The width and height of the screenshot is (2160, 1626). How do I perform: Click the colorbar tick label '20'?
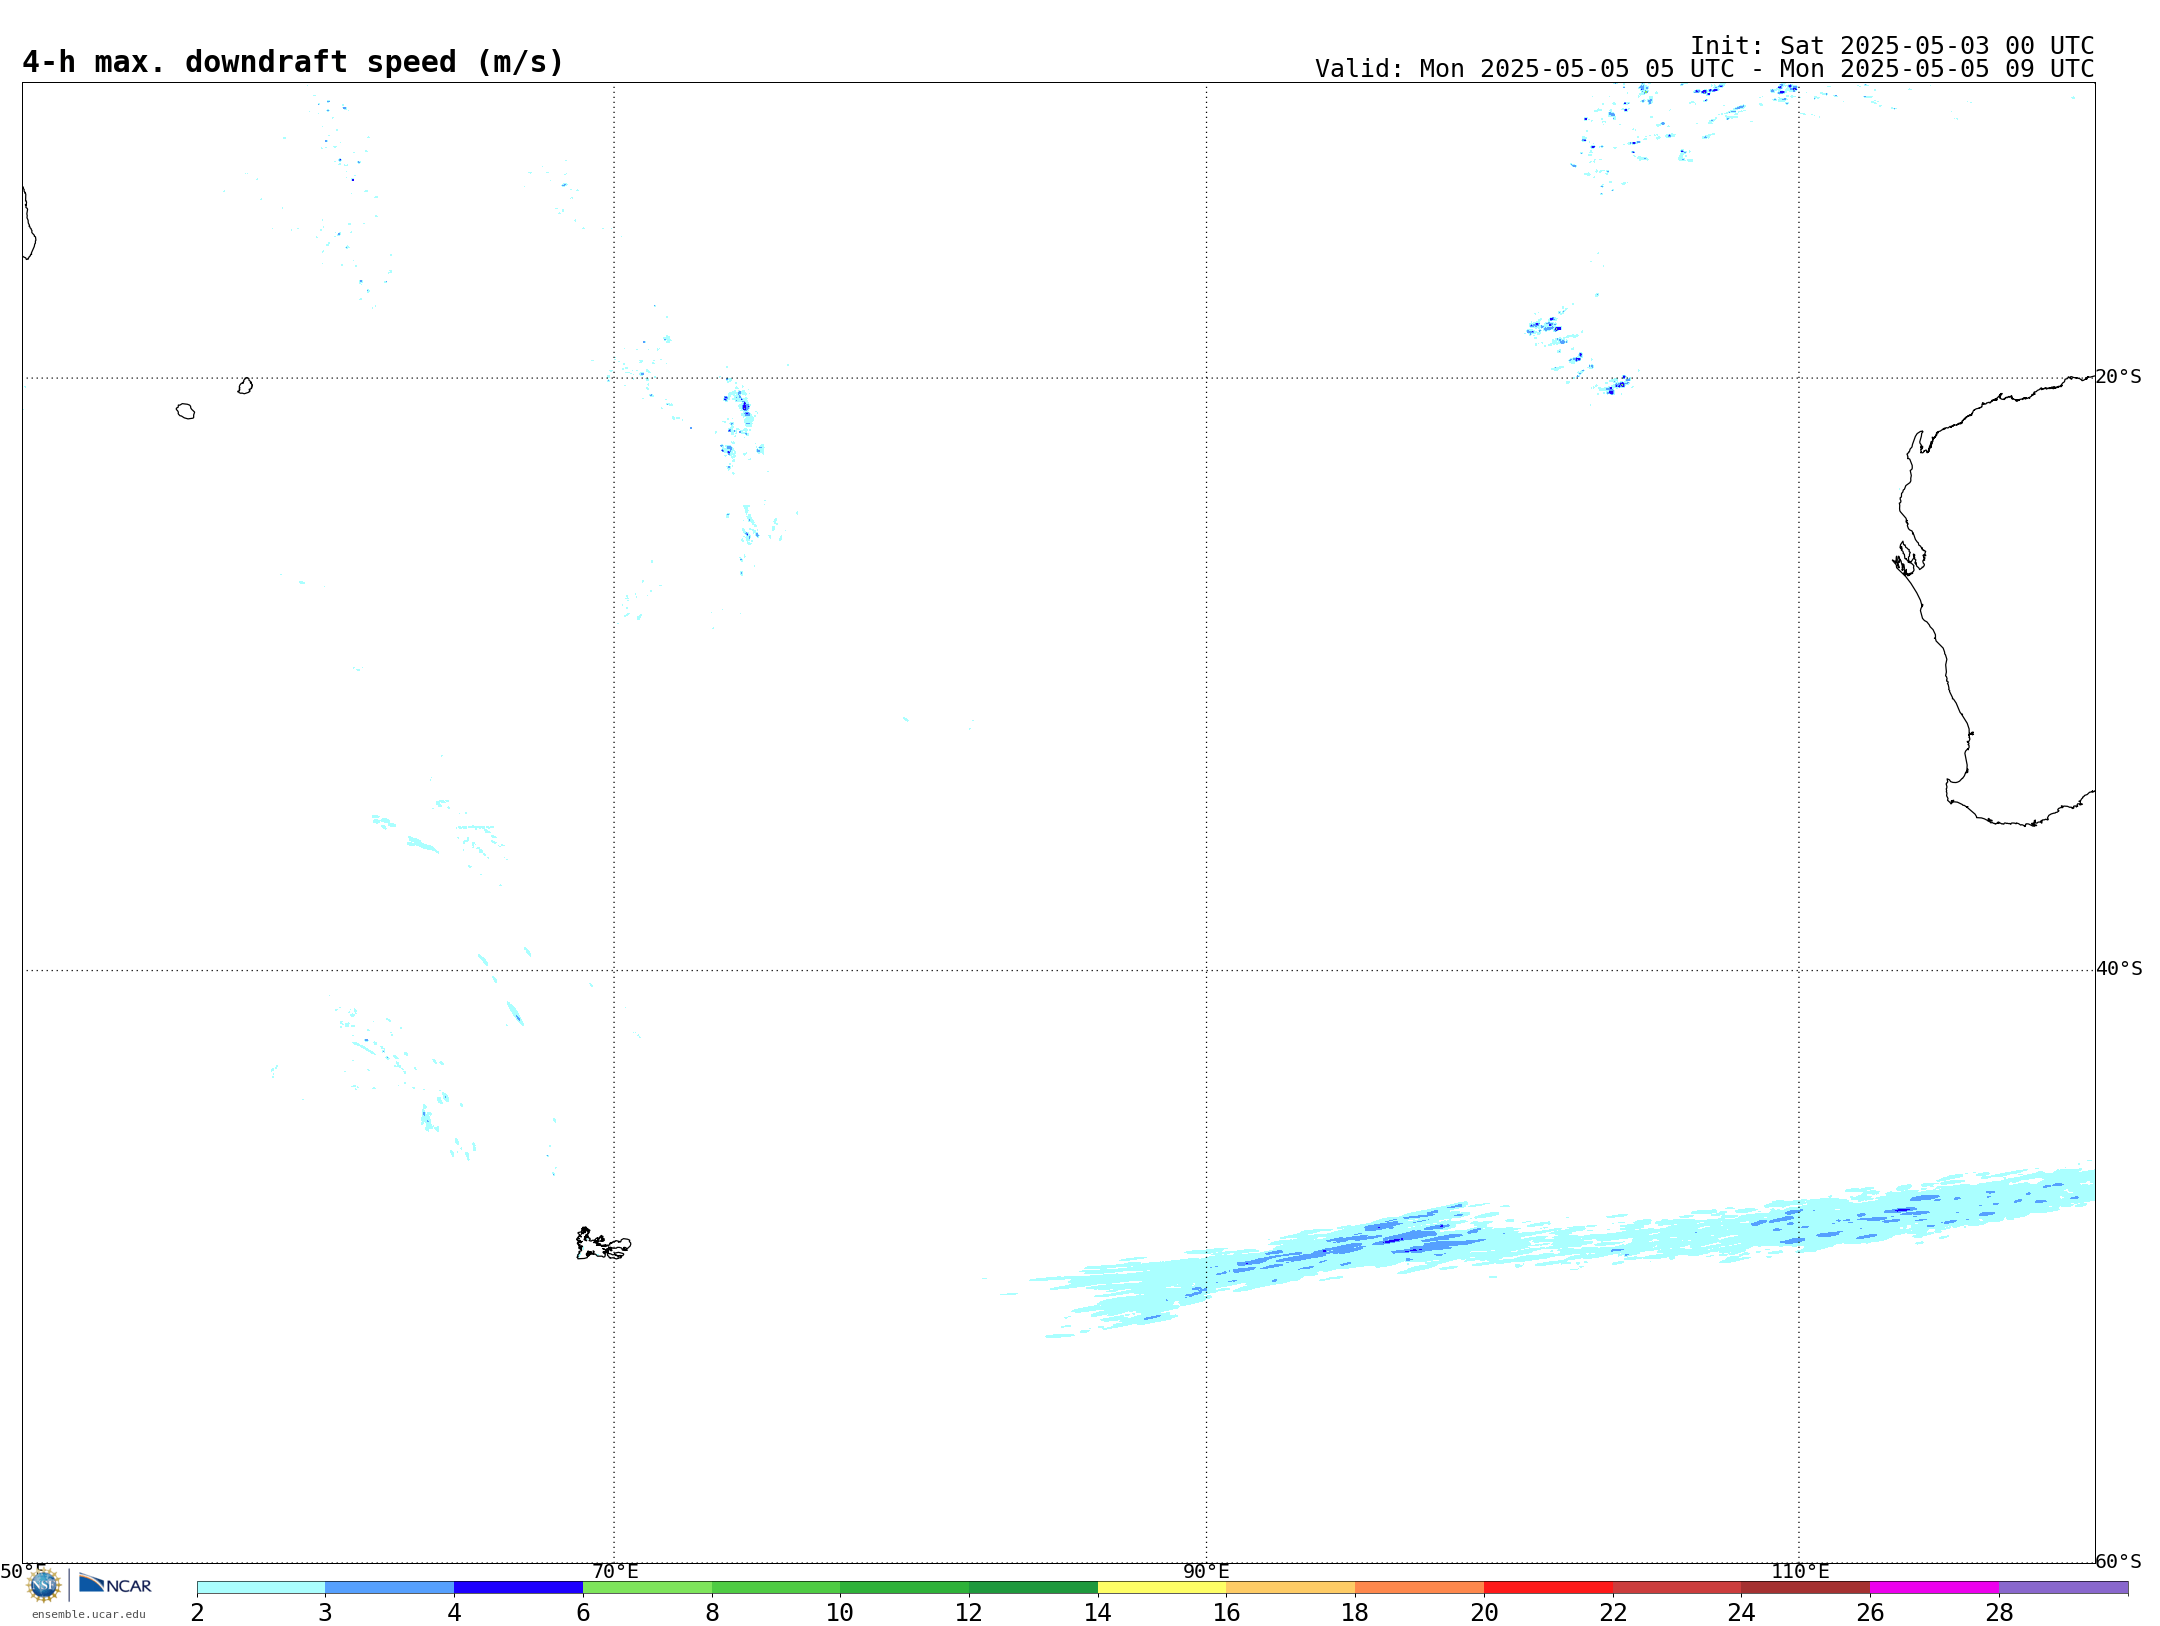pyautogui.click(x=1484, y=1612)
